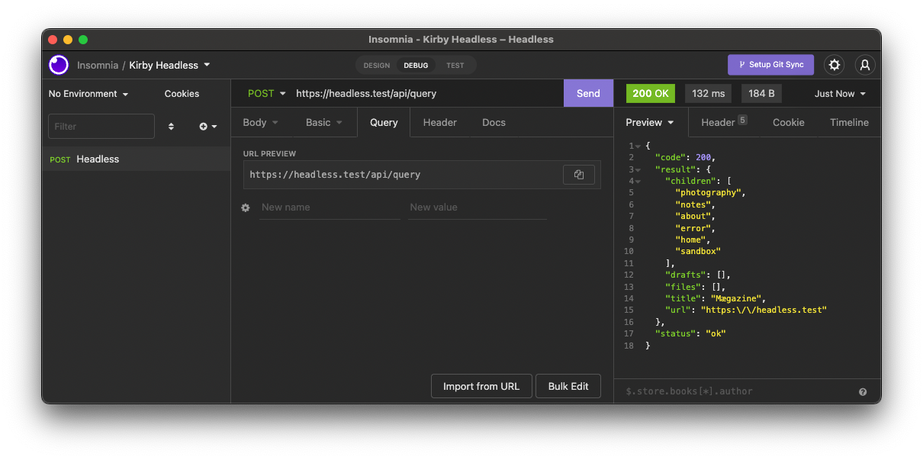This screenshot has height=460, width=924.
Task: Switch to TEST mode
Action: (x=455, y=66)
